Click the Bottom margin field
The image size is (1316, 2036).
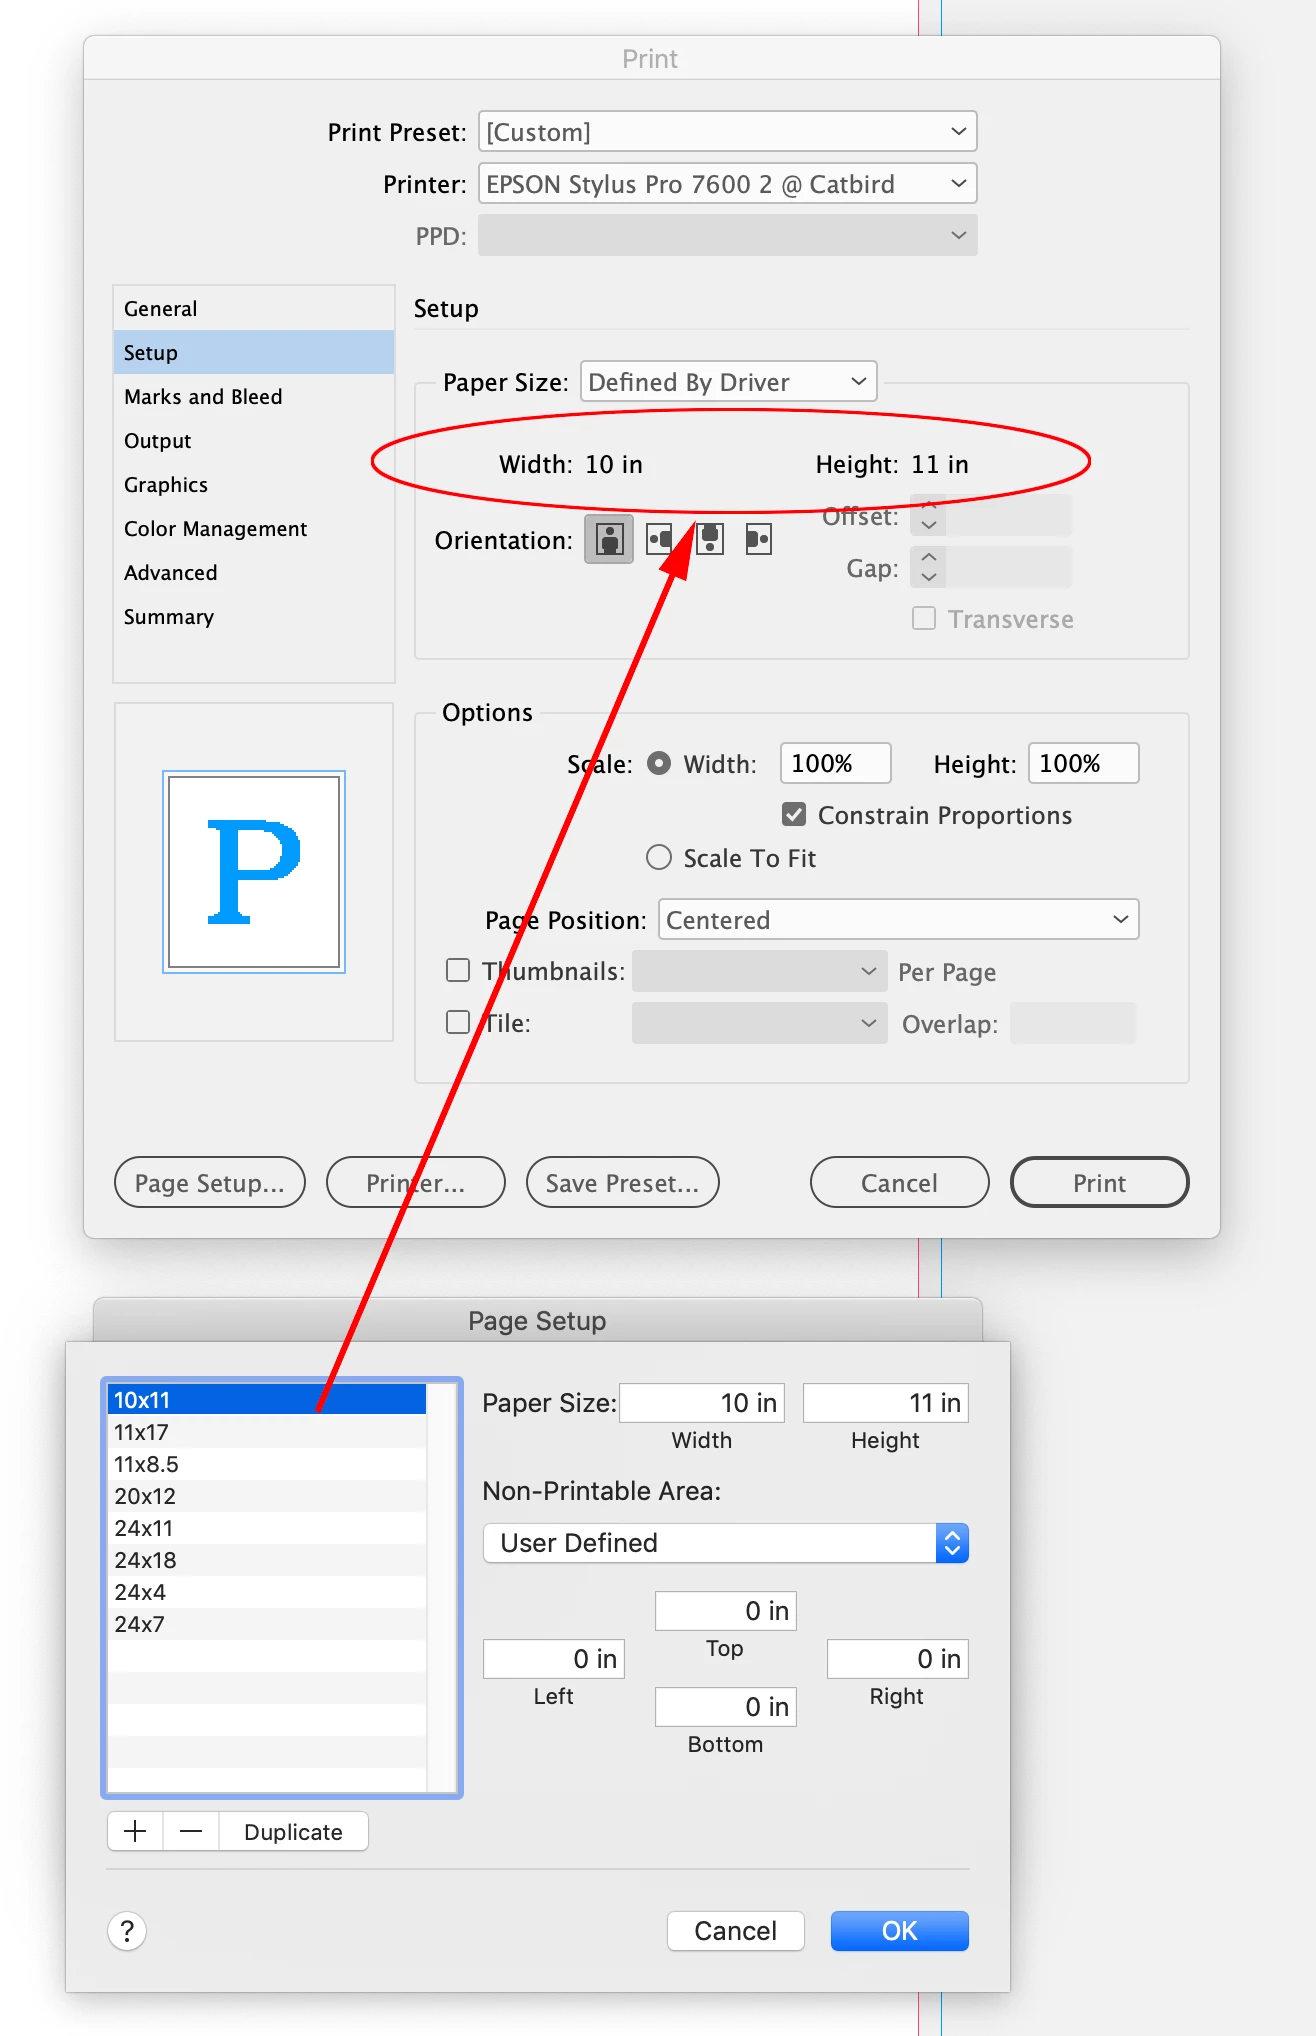coord(726,1707)
